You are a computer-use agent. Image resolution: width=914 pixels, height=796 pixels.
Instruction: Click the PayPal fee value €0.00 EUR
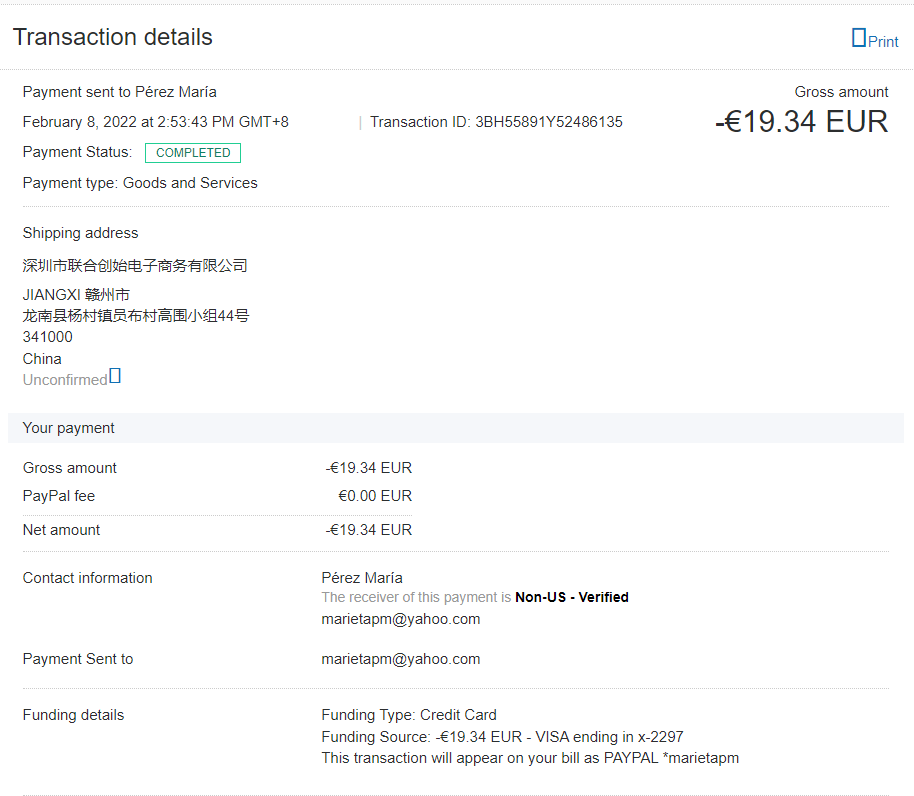[x=374, y=496]
